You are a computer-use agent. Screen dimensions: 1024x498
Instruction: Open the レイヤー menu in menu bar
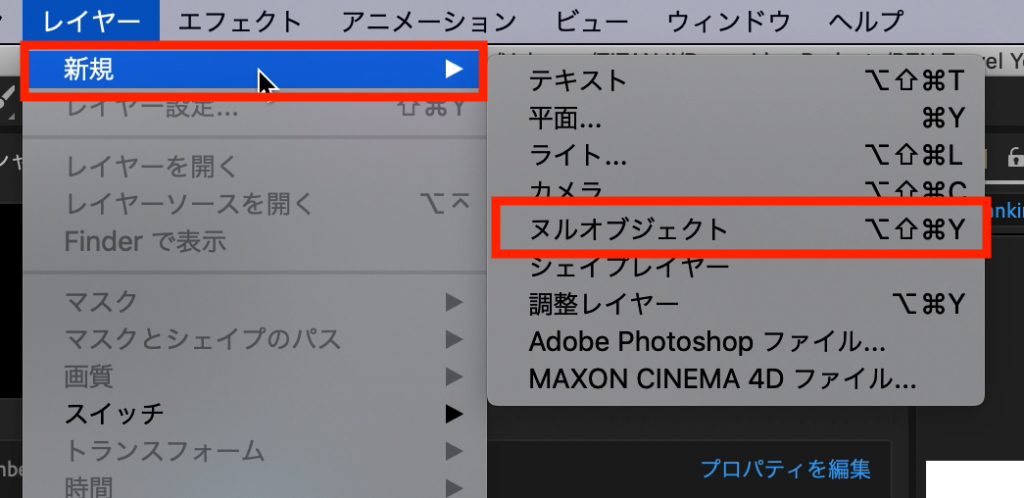tap(91, 21)
